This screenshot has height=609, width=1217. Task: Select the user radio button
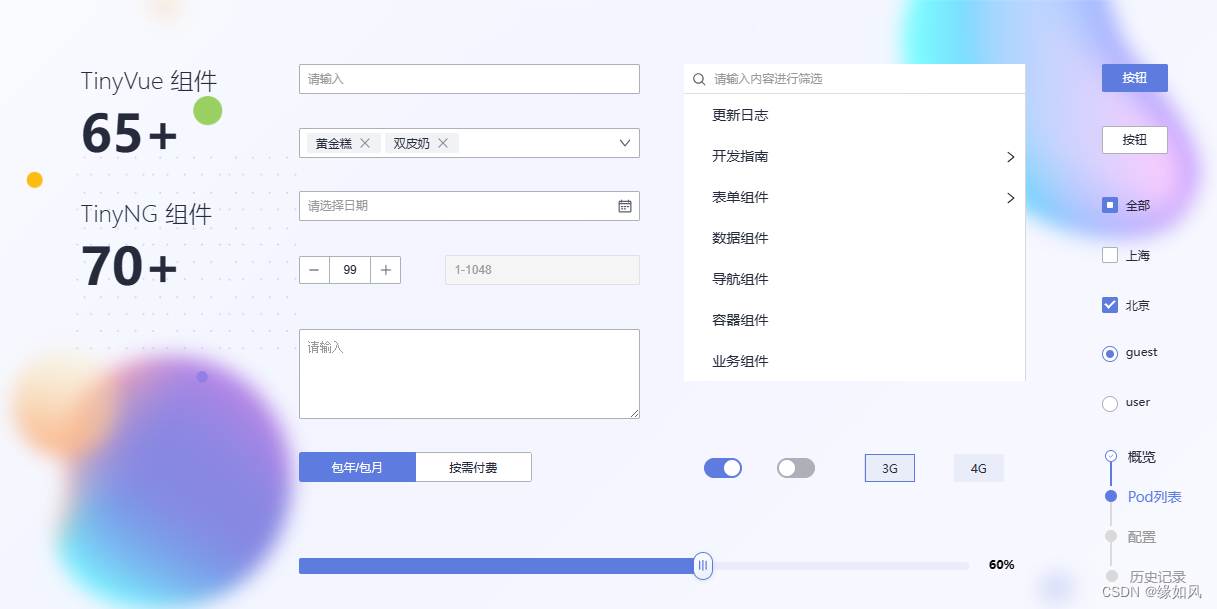[x=1110, y=403]
